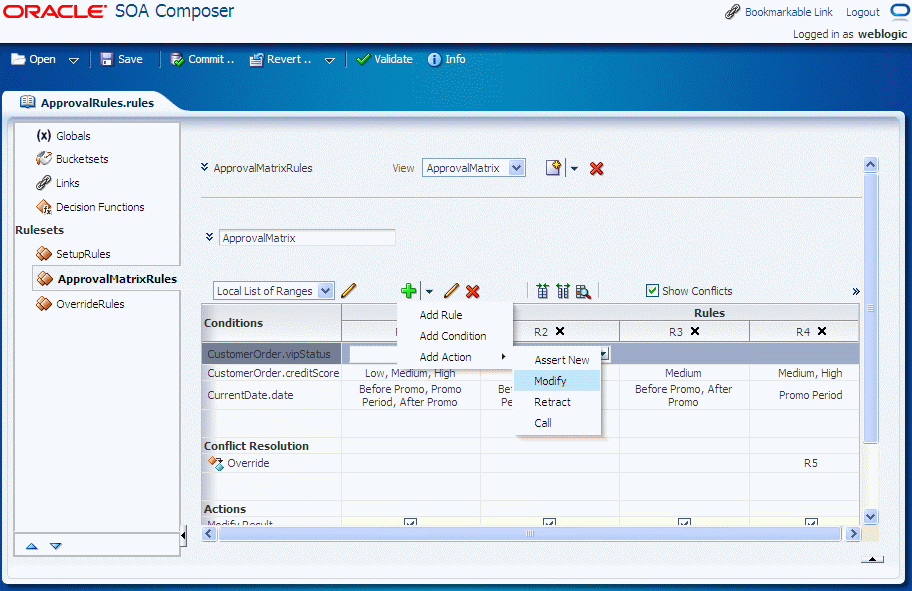Collapse the left panel splitter arrow
Screen dimensions: 912x591
point(183,535)
